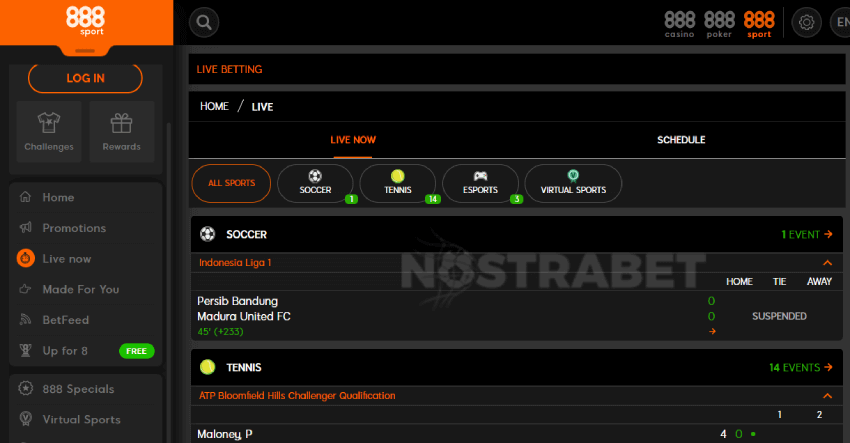Select the LIVE NOW tab
The height and width of the screenshot is (443, 850).
(x=353, y=140)
